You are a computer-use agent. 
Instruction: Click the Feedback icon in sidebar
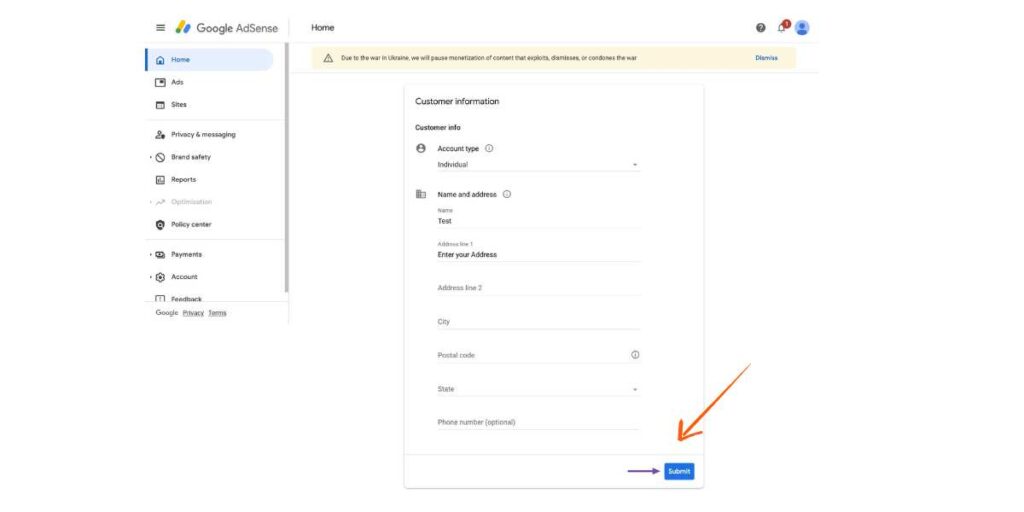160,298
